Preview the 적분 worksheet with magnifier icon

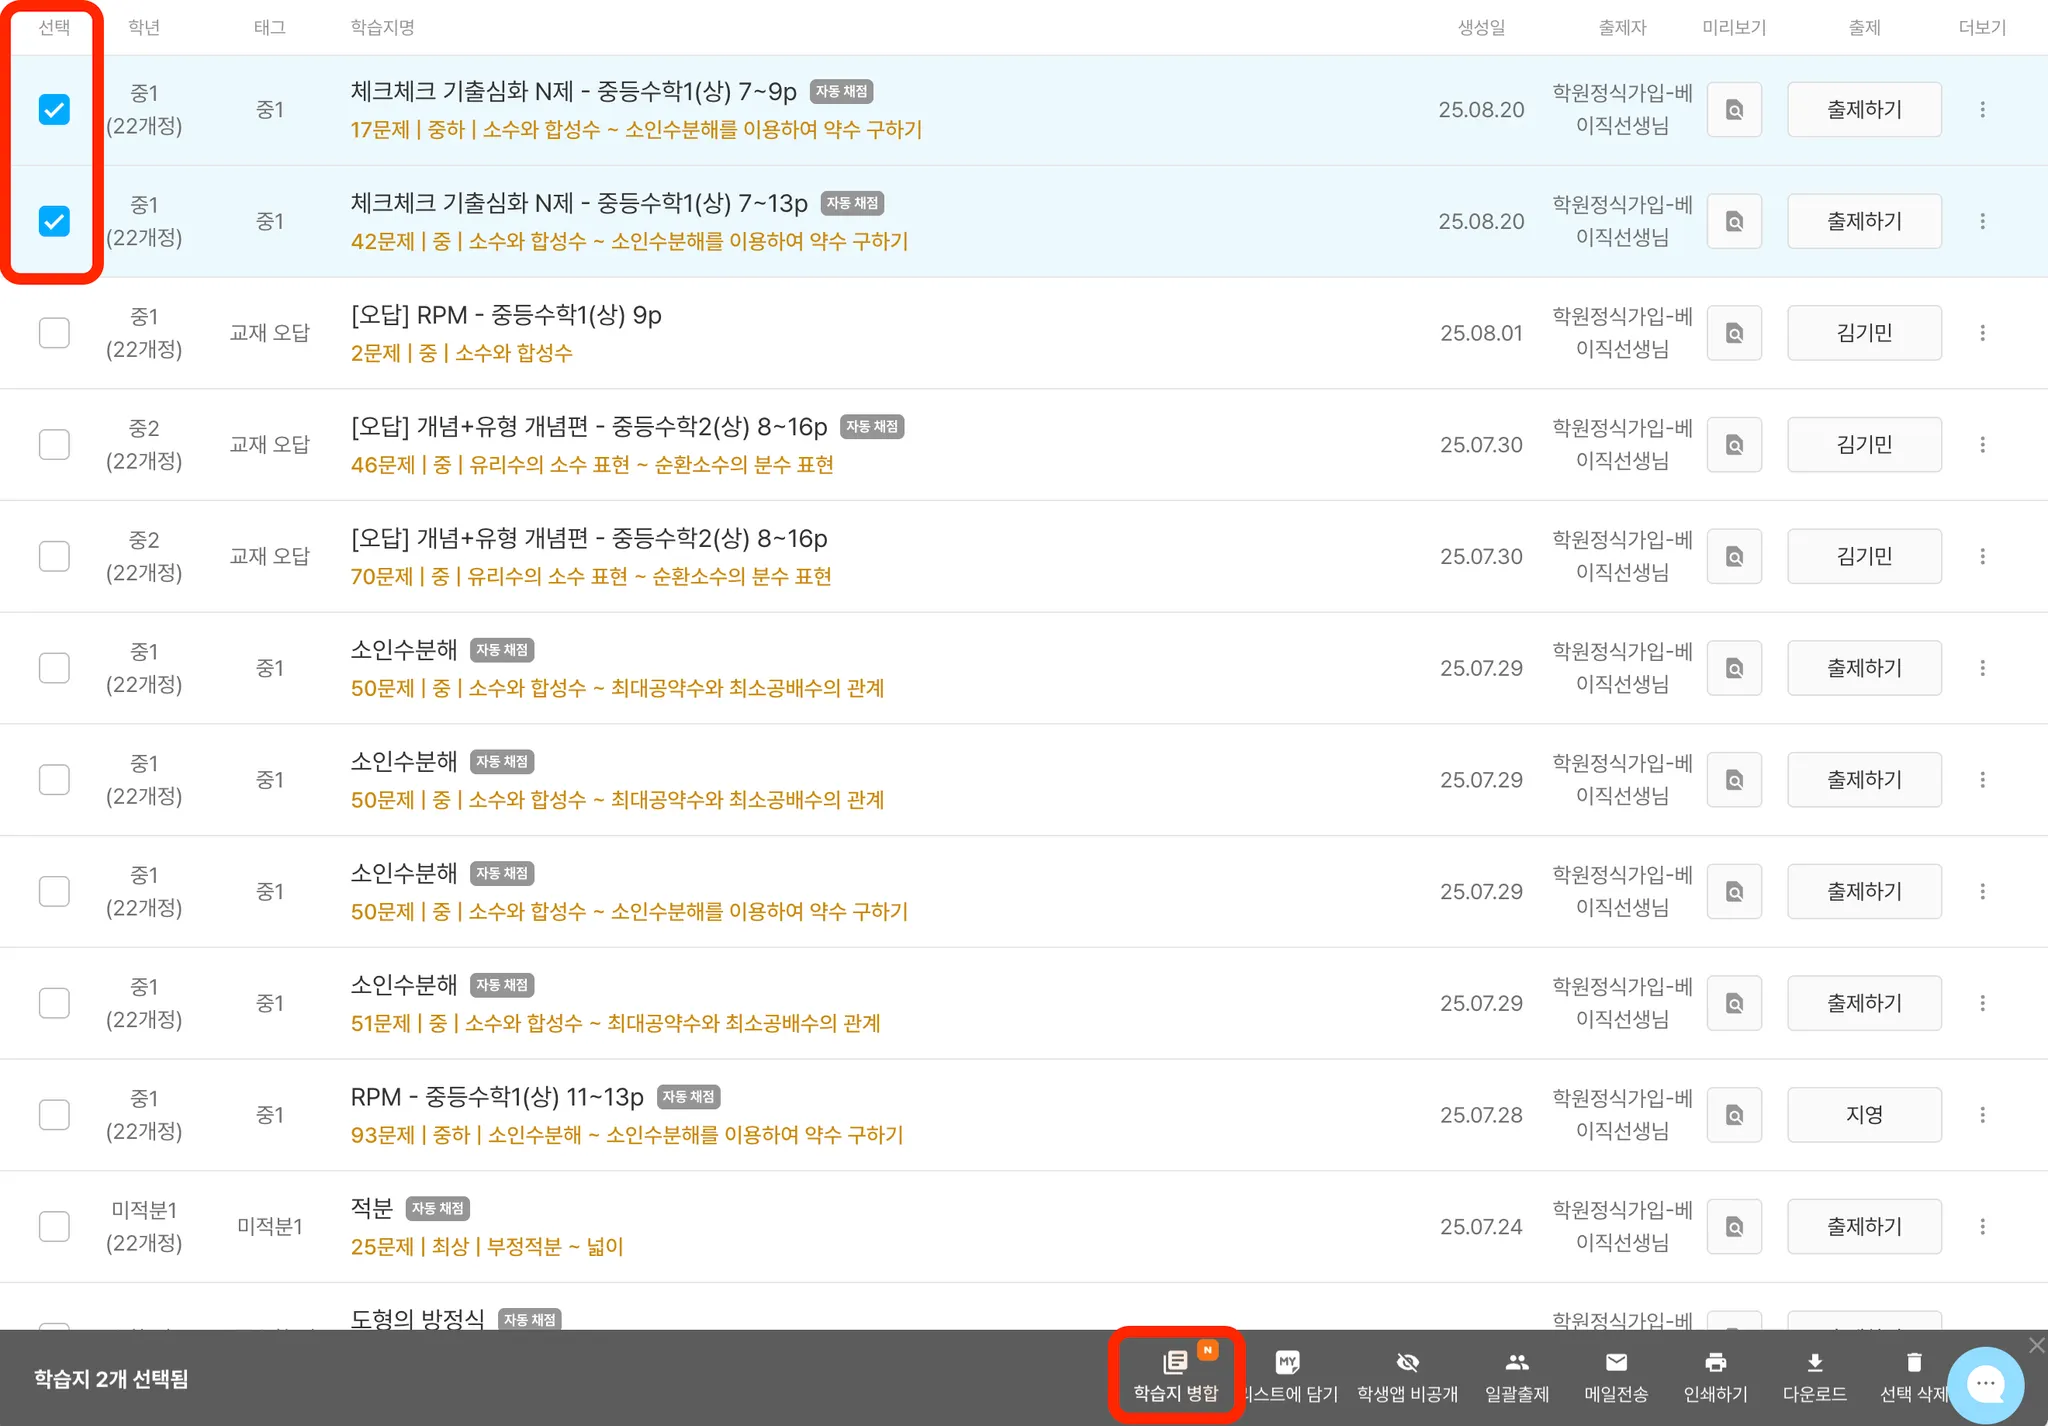coord(1734,1226)
